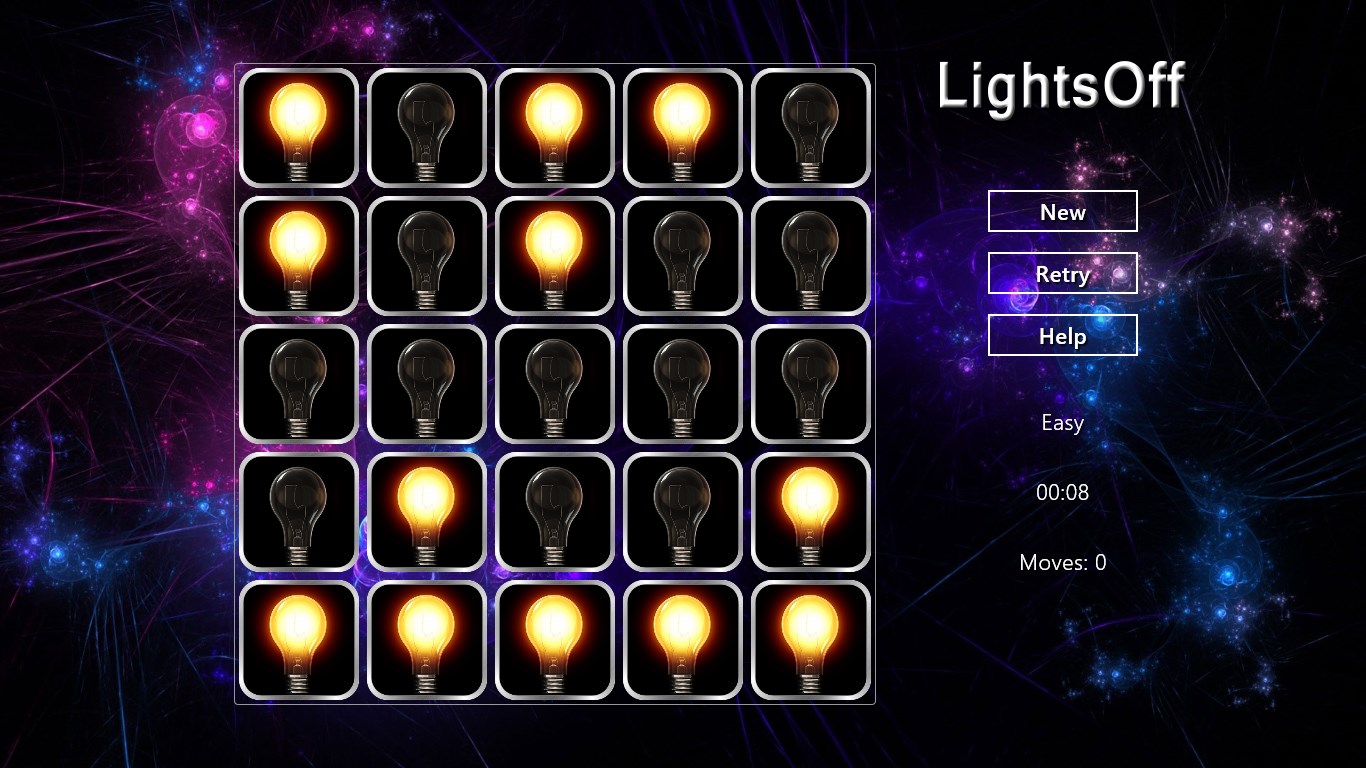
Task: Toggle the lit bulb in row two, first column
Action: pos(299,256)
